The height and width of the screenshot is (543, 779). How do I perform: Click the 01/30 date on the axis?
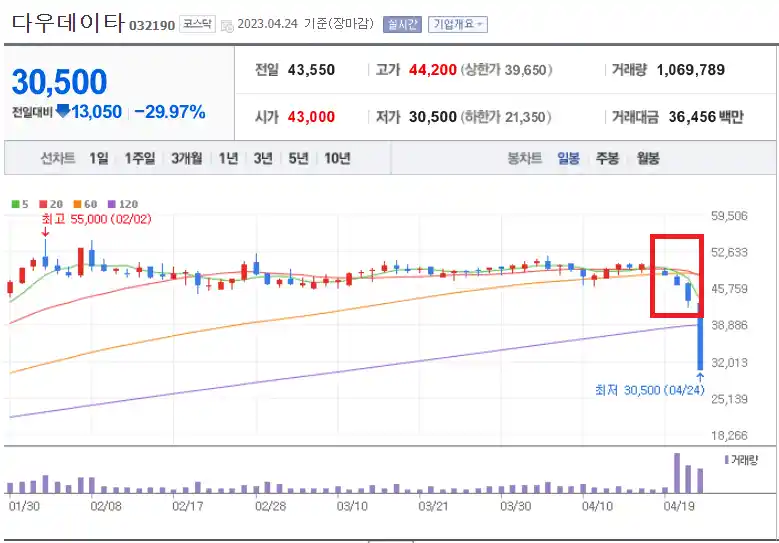click(x=24, y=506)
